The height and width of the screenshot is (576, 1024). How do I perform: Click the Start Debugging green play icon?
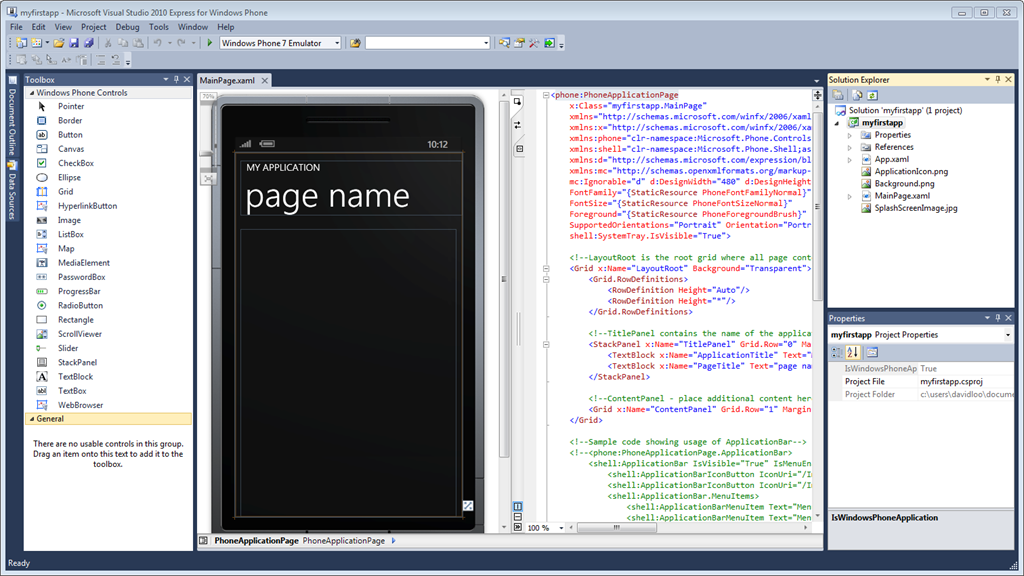click(x=210, y=43)
